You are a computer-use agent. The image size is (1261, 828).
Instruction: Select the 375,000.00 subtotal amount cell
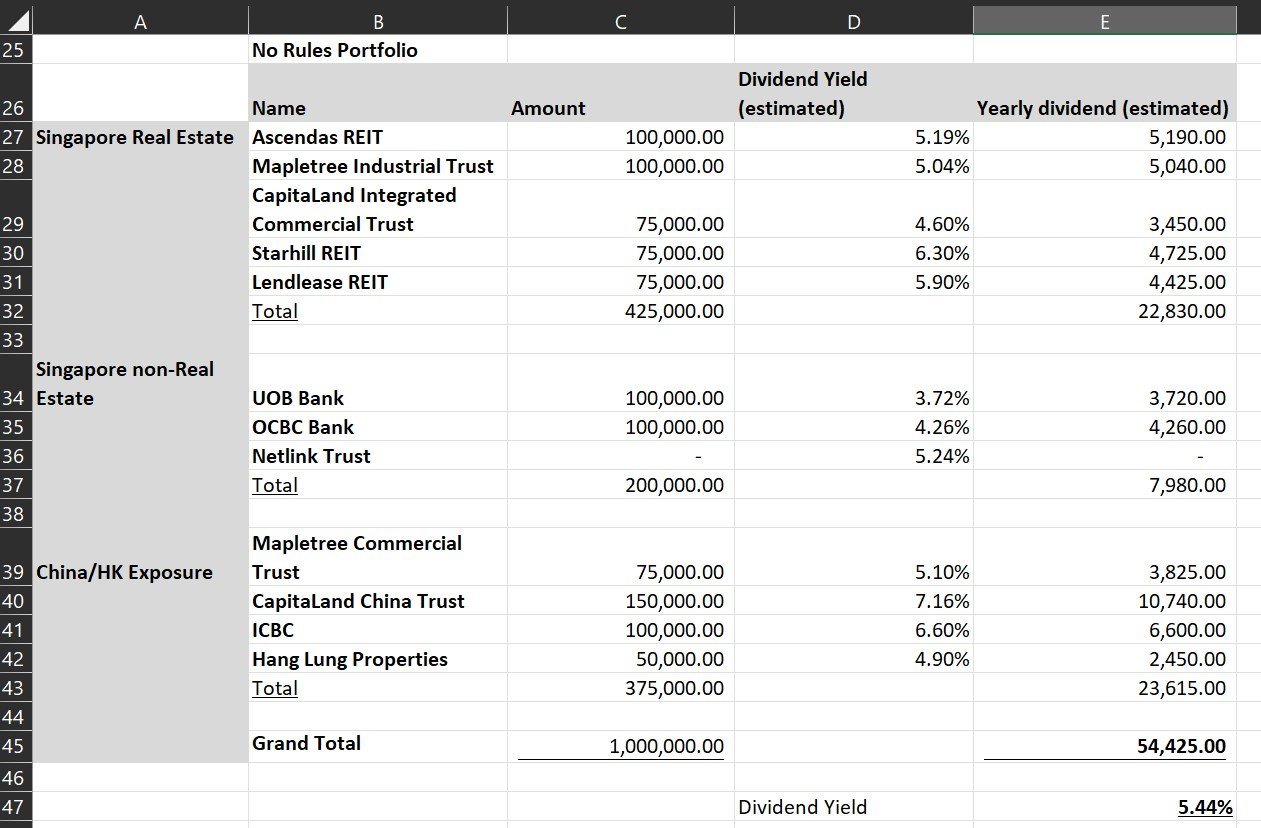[x=621, y=689]
